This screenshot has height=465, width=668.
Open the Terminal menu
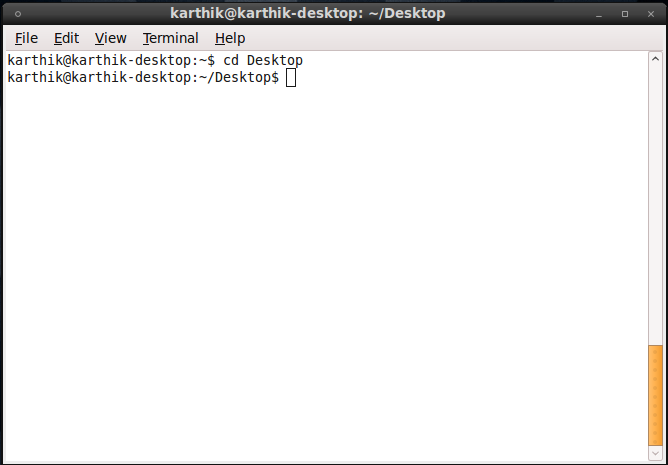170,38
